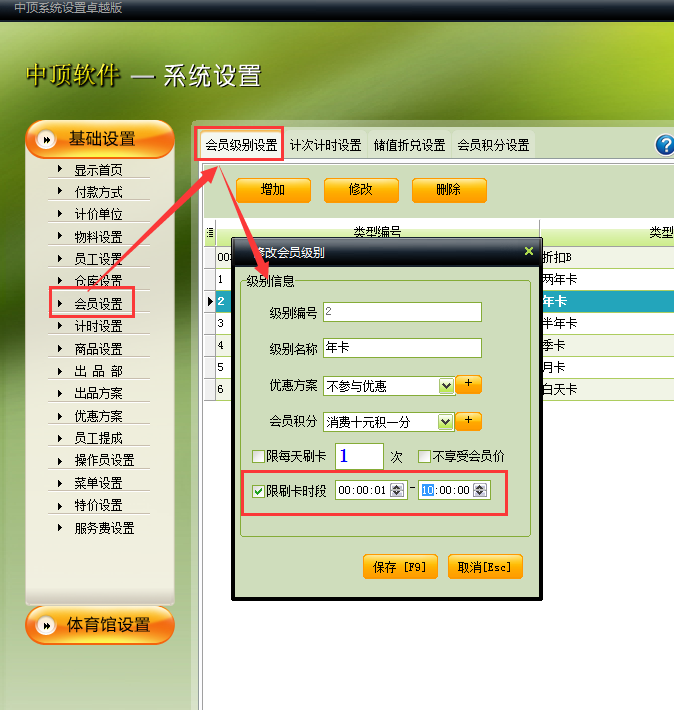This screenshot has height=710, width=674.
Task: Open 显示首页 in the sidebar
Action: coord(98,170)
